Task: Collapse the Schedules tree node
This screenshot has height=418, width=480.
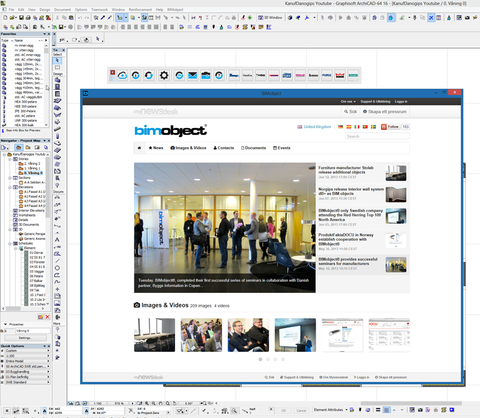Action: tap(10, 243)
